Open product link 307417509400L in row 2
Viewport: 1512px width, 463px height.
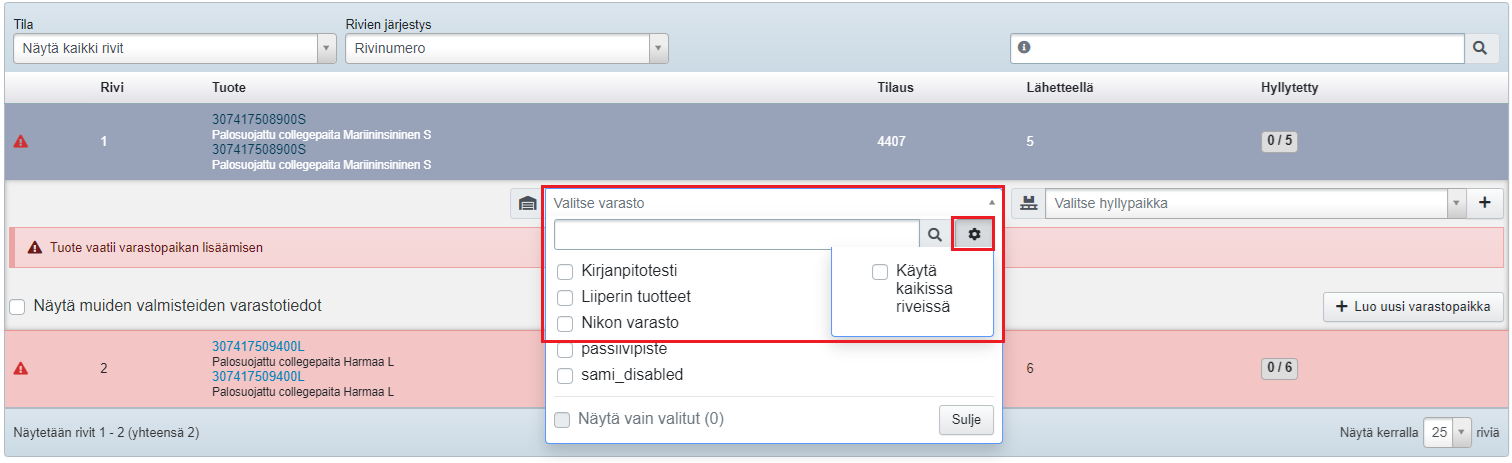pos(258,346)
